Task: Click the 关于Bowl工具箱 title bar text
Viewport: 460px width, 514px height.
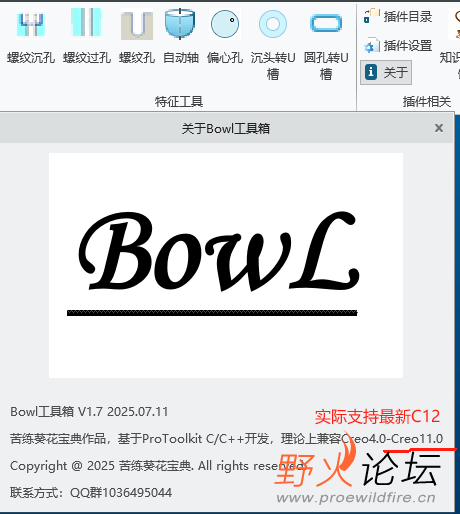Action: (226, 128)
